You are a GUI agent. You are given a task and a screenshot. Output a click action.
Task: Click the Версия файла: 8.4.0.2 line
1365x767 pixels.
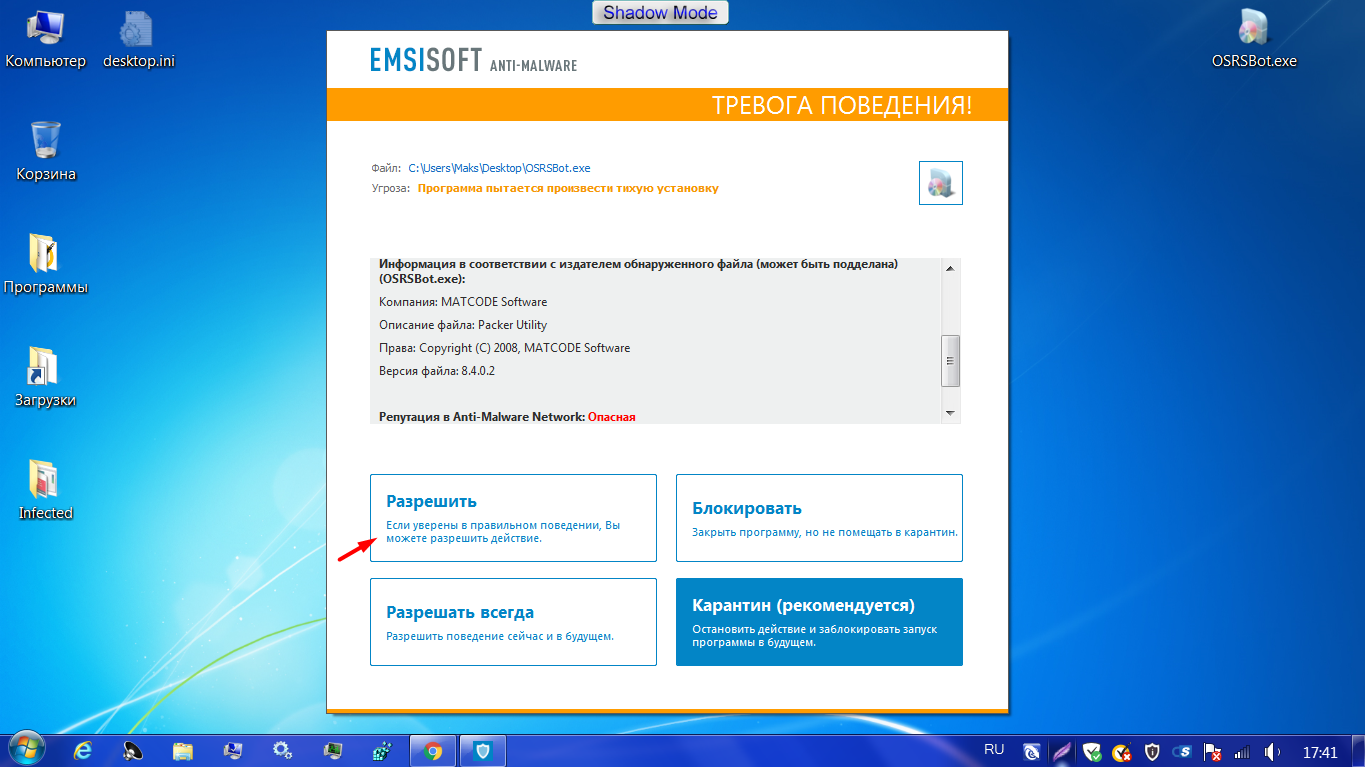(437, 371)
